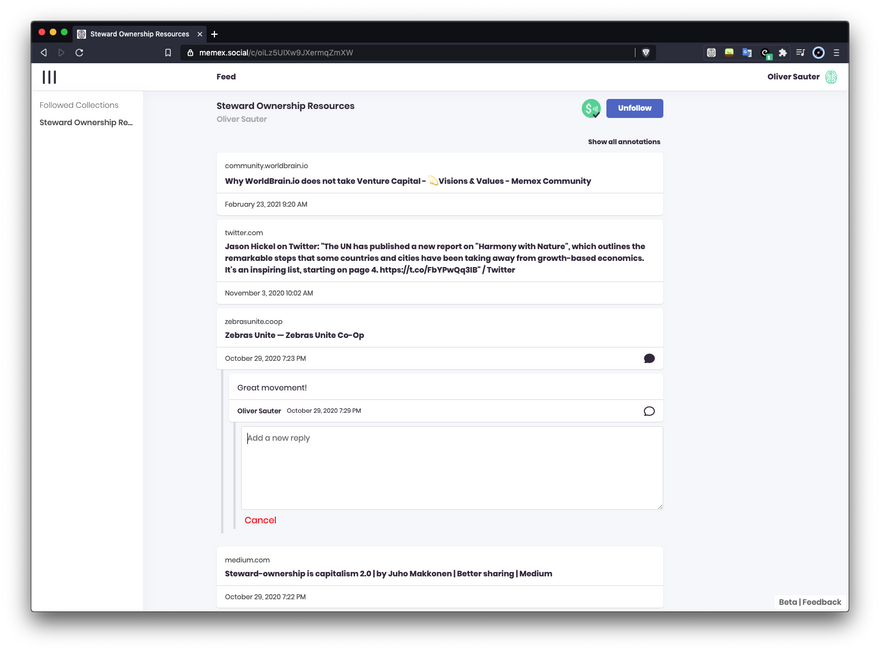Screen dimensions: 880x653
Task: Click the brain avatar next to Oliver Sauter
Action: (830, 77)
